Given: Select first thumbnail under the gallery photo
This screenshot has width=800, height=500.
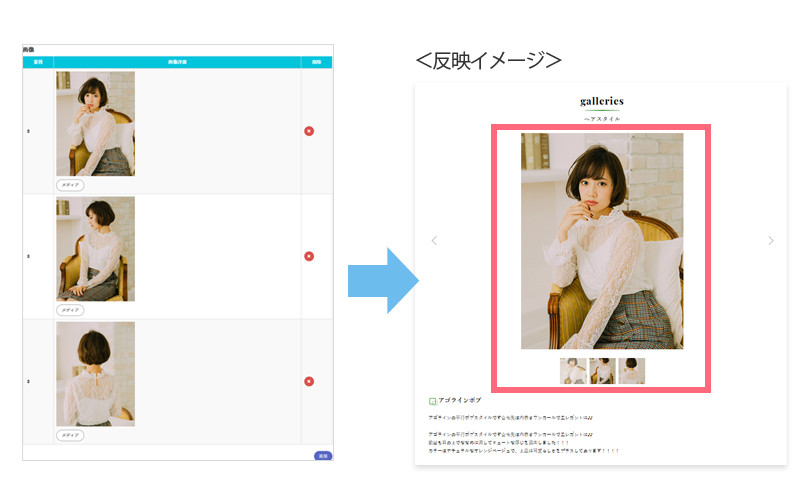Looking at the screenshot, I should (x=573, y=371).
